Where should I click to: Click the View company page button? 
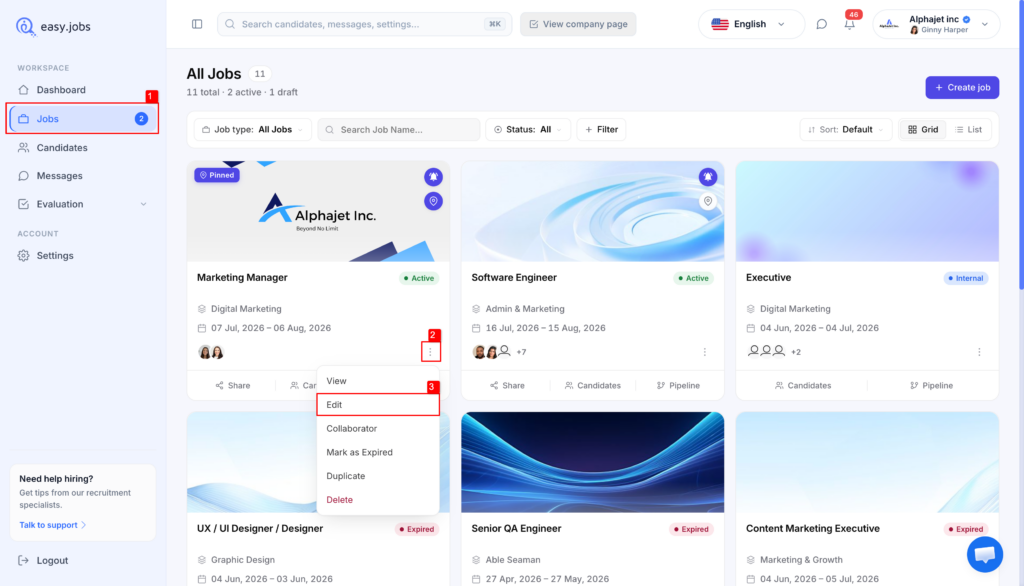point(578,24)
